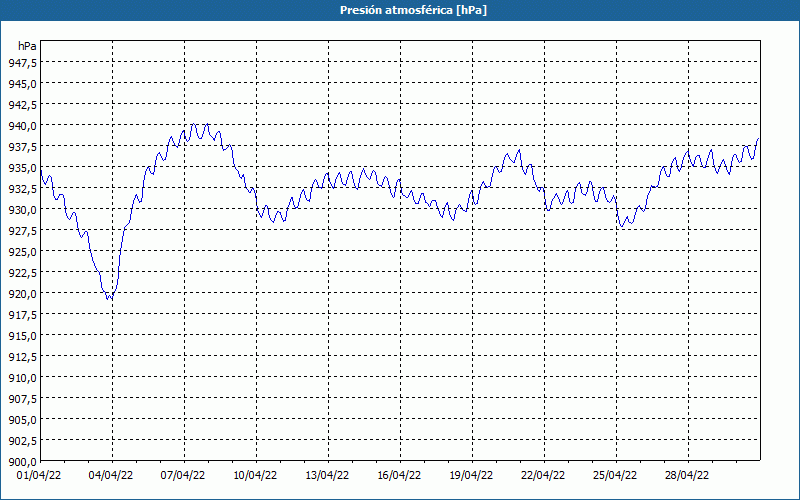Click the 937,5 axis value
This screenshot has width=800, height=500.
click(22, 147)
